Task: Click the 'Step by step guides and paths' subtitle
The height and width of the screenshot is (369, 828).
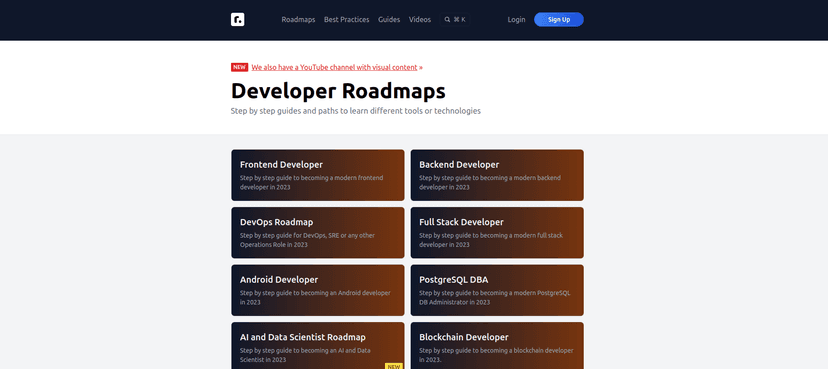Action: click(x=355, y=111)
